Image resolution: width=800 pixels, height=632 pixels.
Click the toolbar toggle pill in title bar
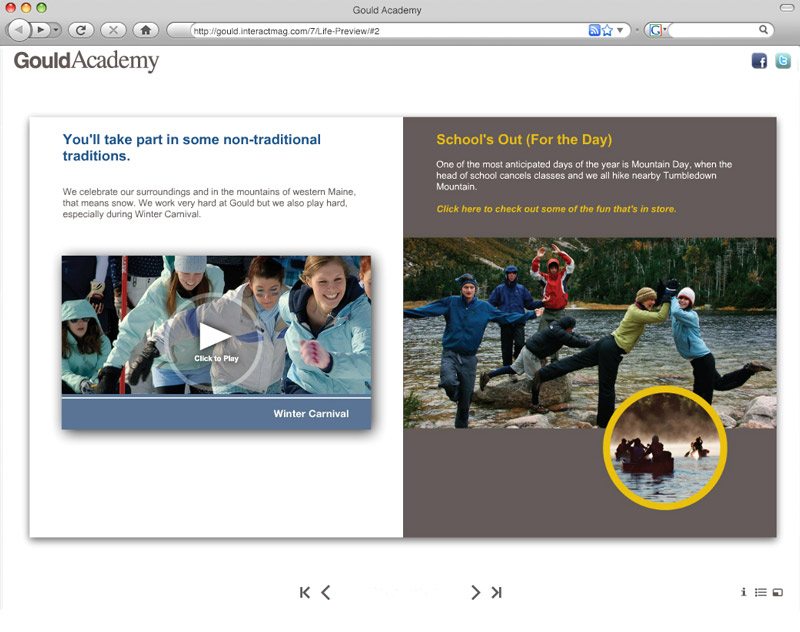(x=787, y=8)
